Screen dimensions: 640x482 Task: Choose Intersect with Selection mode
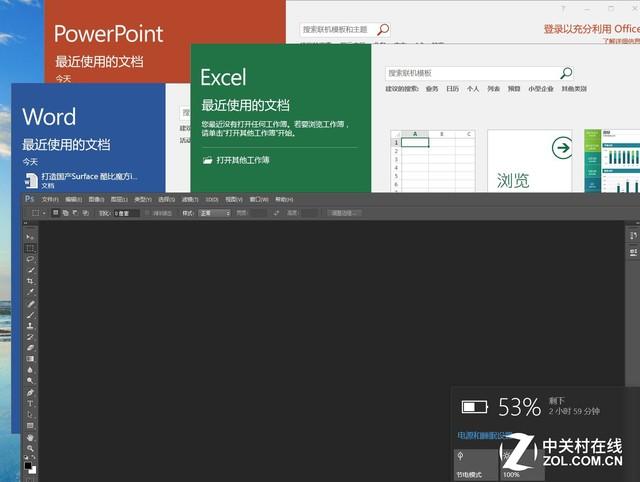tap(85, 213)
